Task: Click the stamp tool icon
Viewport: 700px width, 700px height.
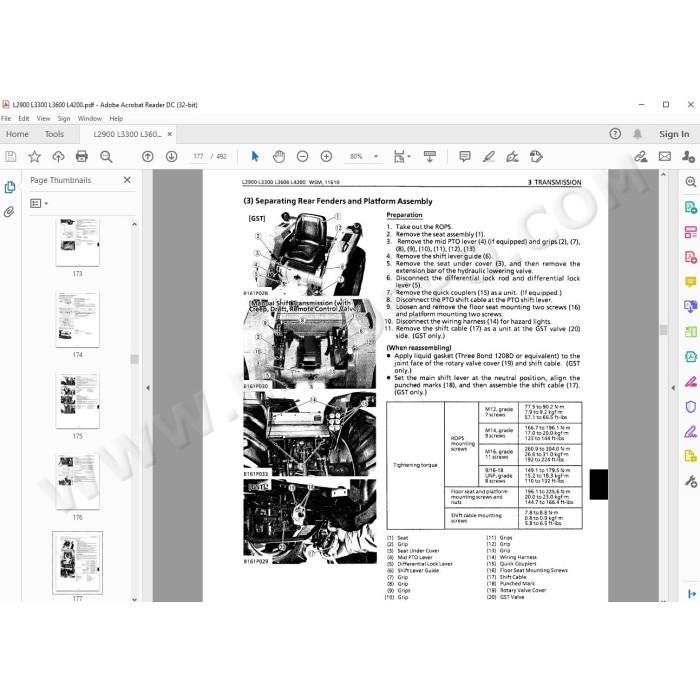Action: (x=536, y=156)
